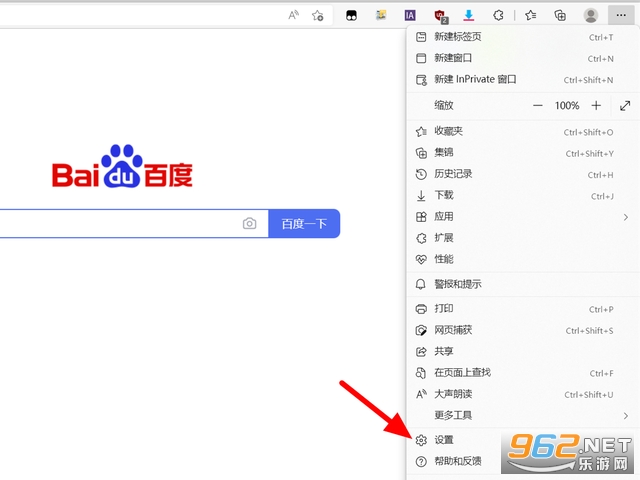Click the 网页捕获 capture icon
640x480 pixels.
click(x=421, y=330)
